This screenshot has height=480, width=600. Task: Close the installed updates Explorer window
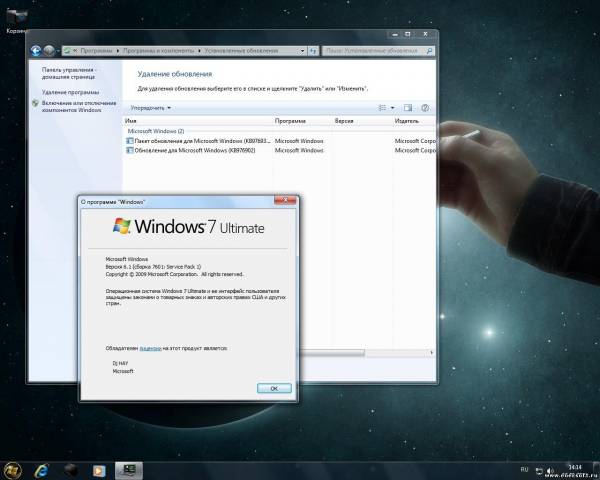point(426,34)
